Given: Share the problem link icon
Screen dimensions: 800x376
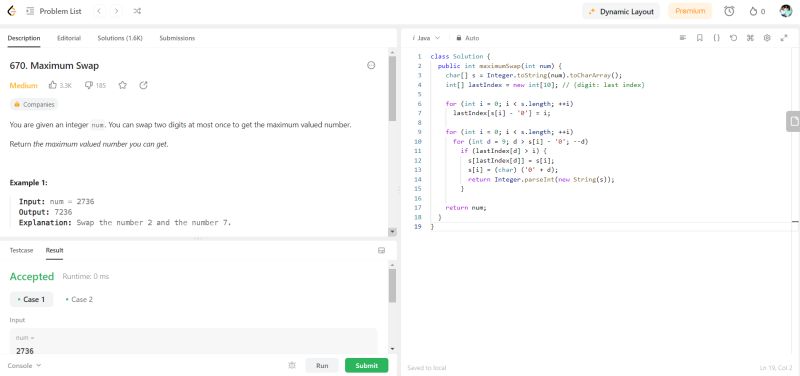Looking at the screenshot, I should 143,85.
